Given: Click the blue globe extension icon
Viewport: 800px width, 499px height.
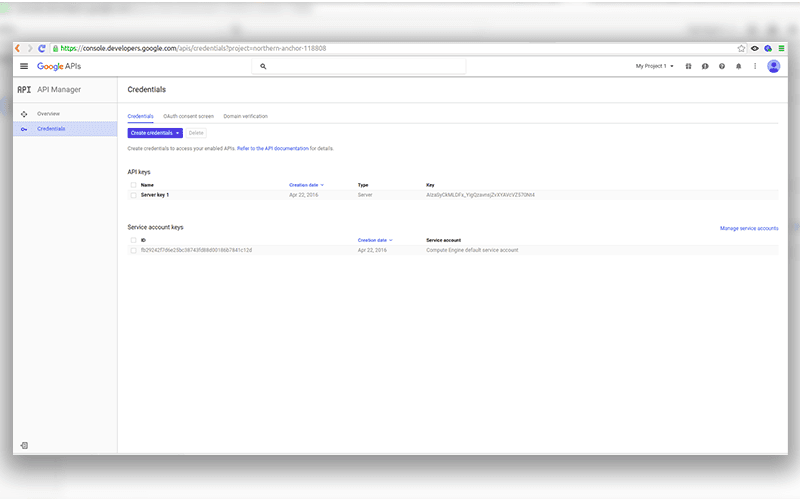Looking at the screenshot, I should 768,48.
